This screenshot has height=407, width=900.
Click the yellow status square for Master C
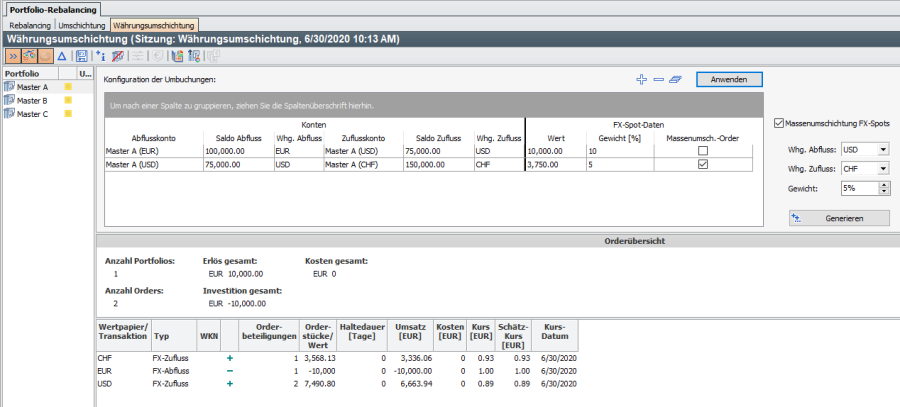(x=68, y=114)
